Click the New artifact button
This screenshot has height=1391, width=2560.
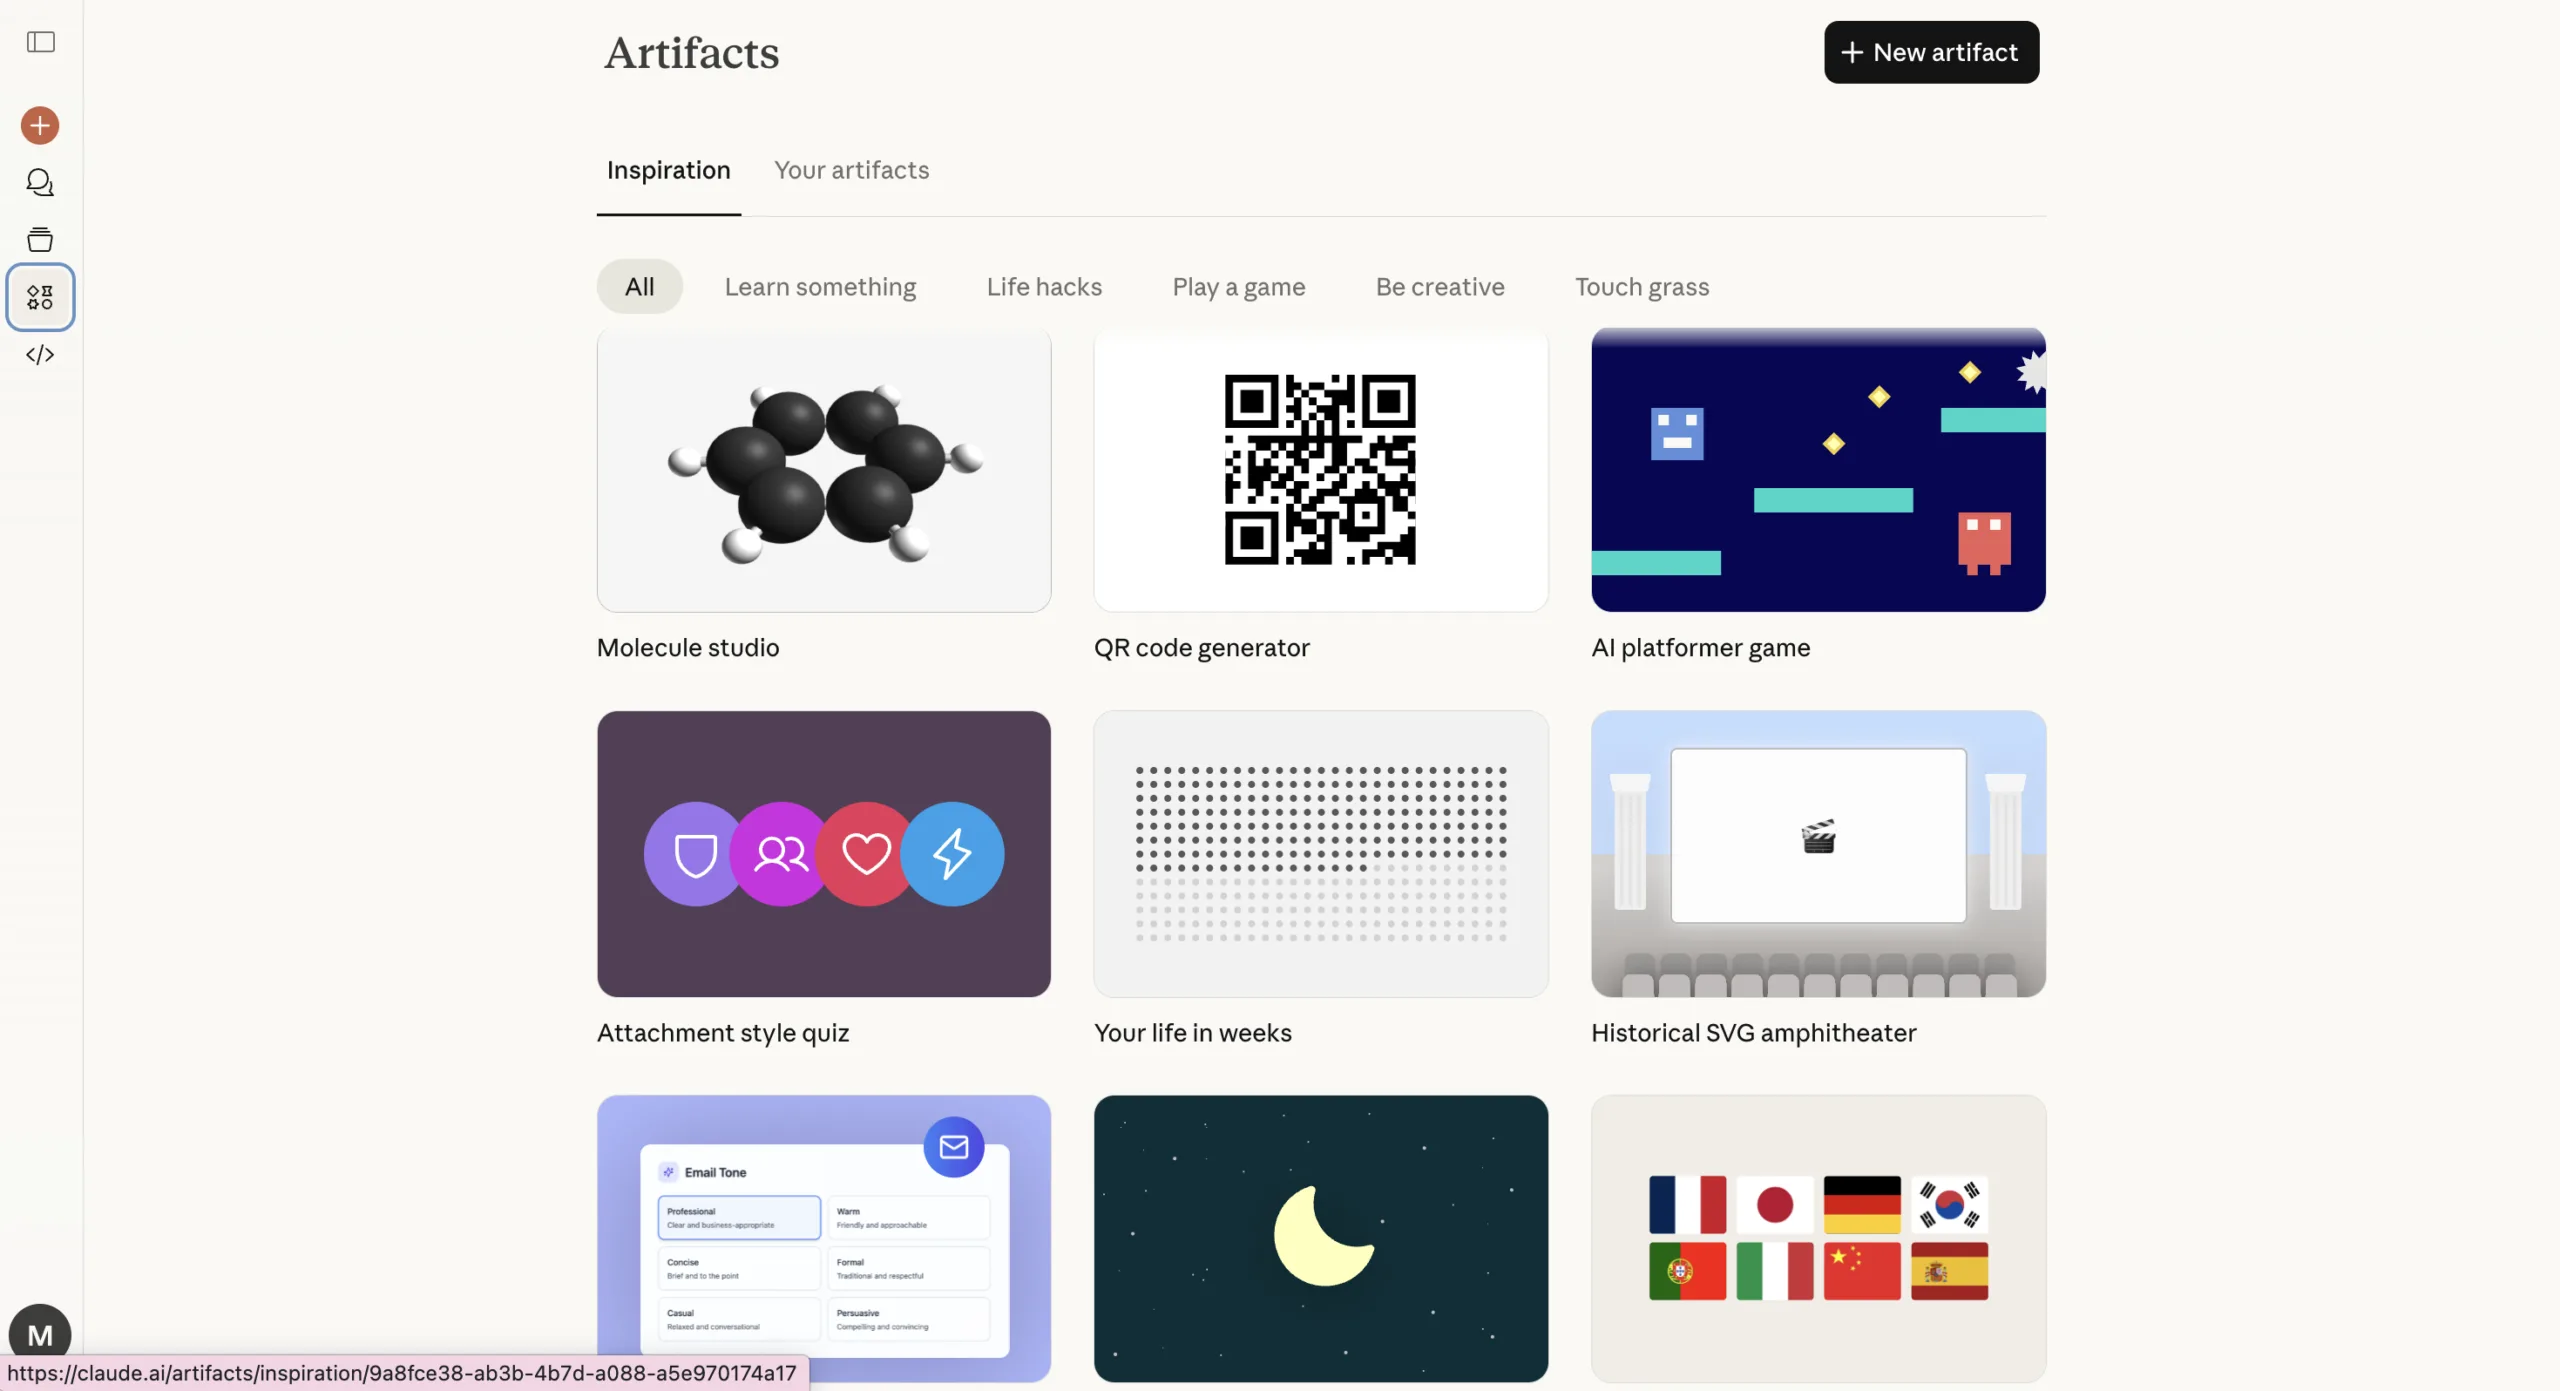(1930, 52)
